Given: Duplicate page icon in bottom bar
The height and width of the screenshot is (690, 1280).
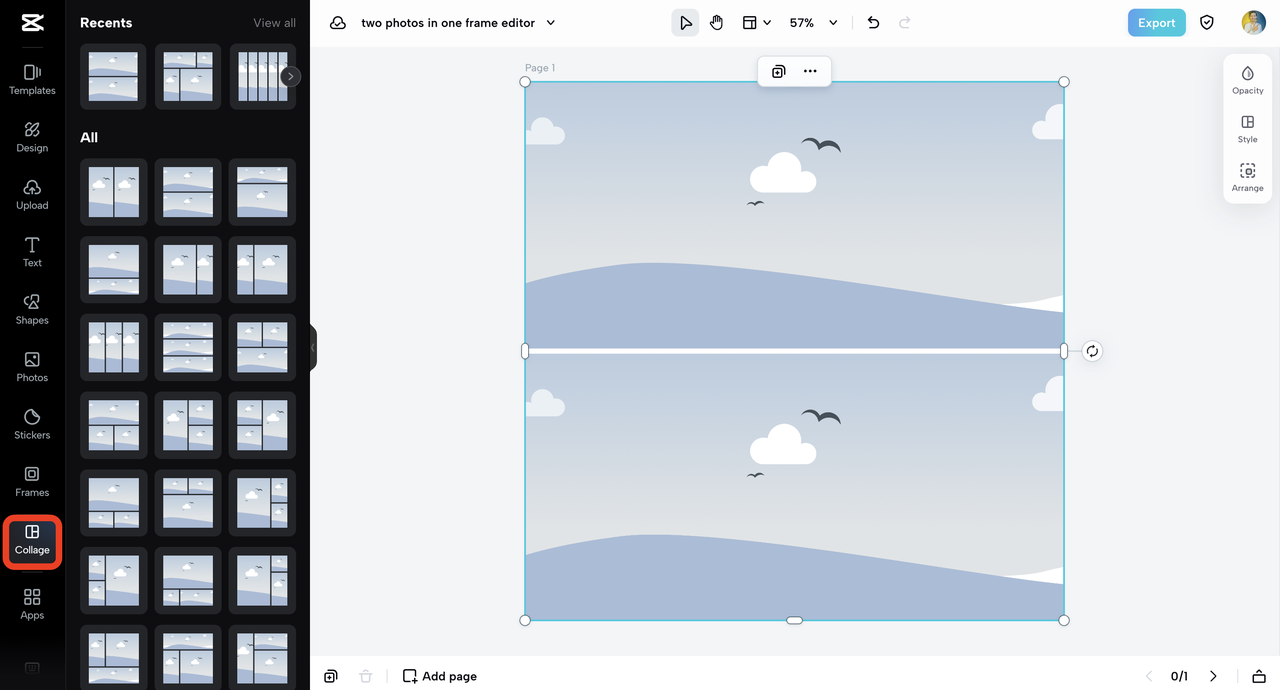Looking at the screenshot, I should pos(331,676).
